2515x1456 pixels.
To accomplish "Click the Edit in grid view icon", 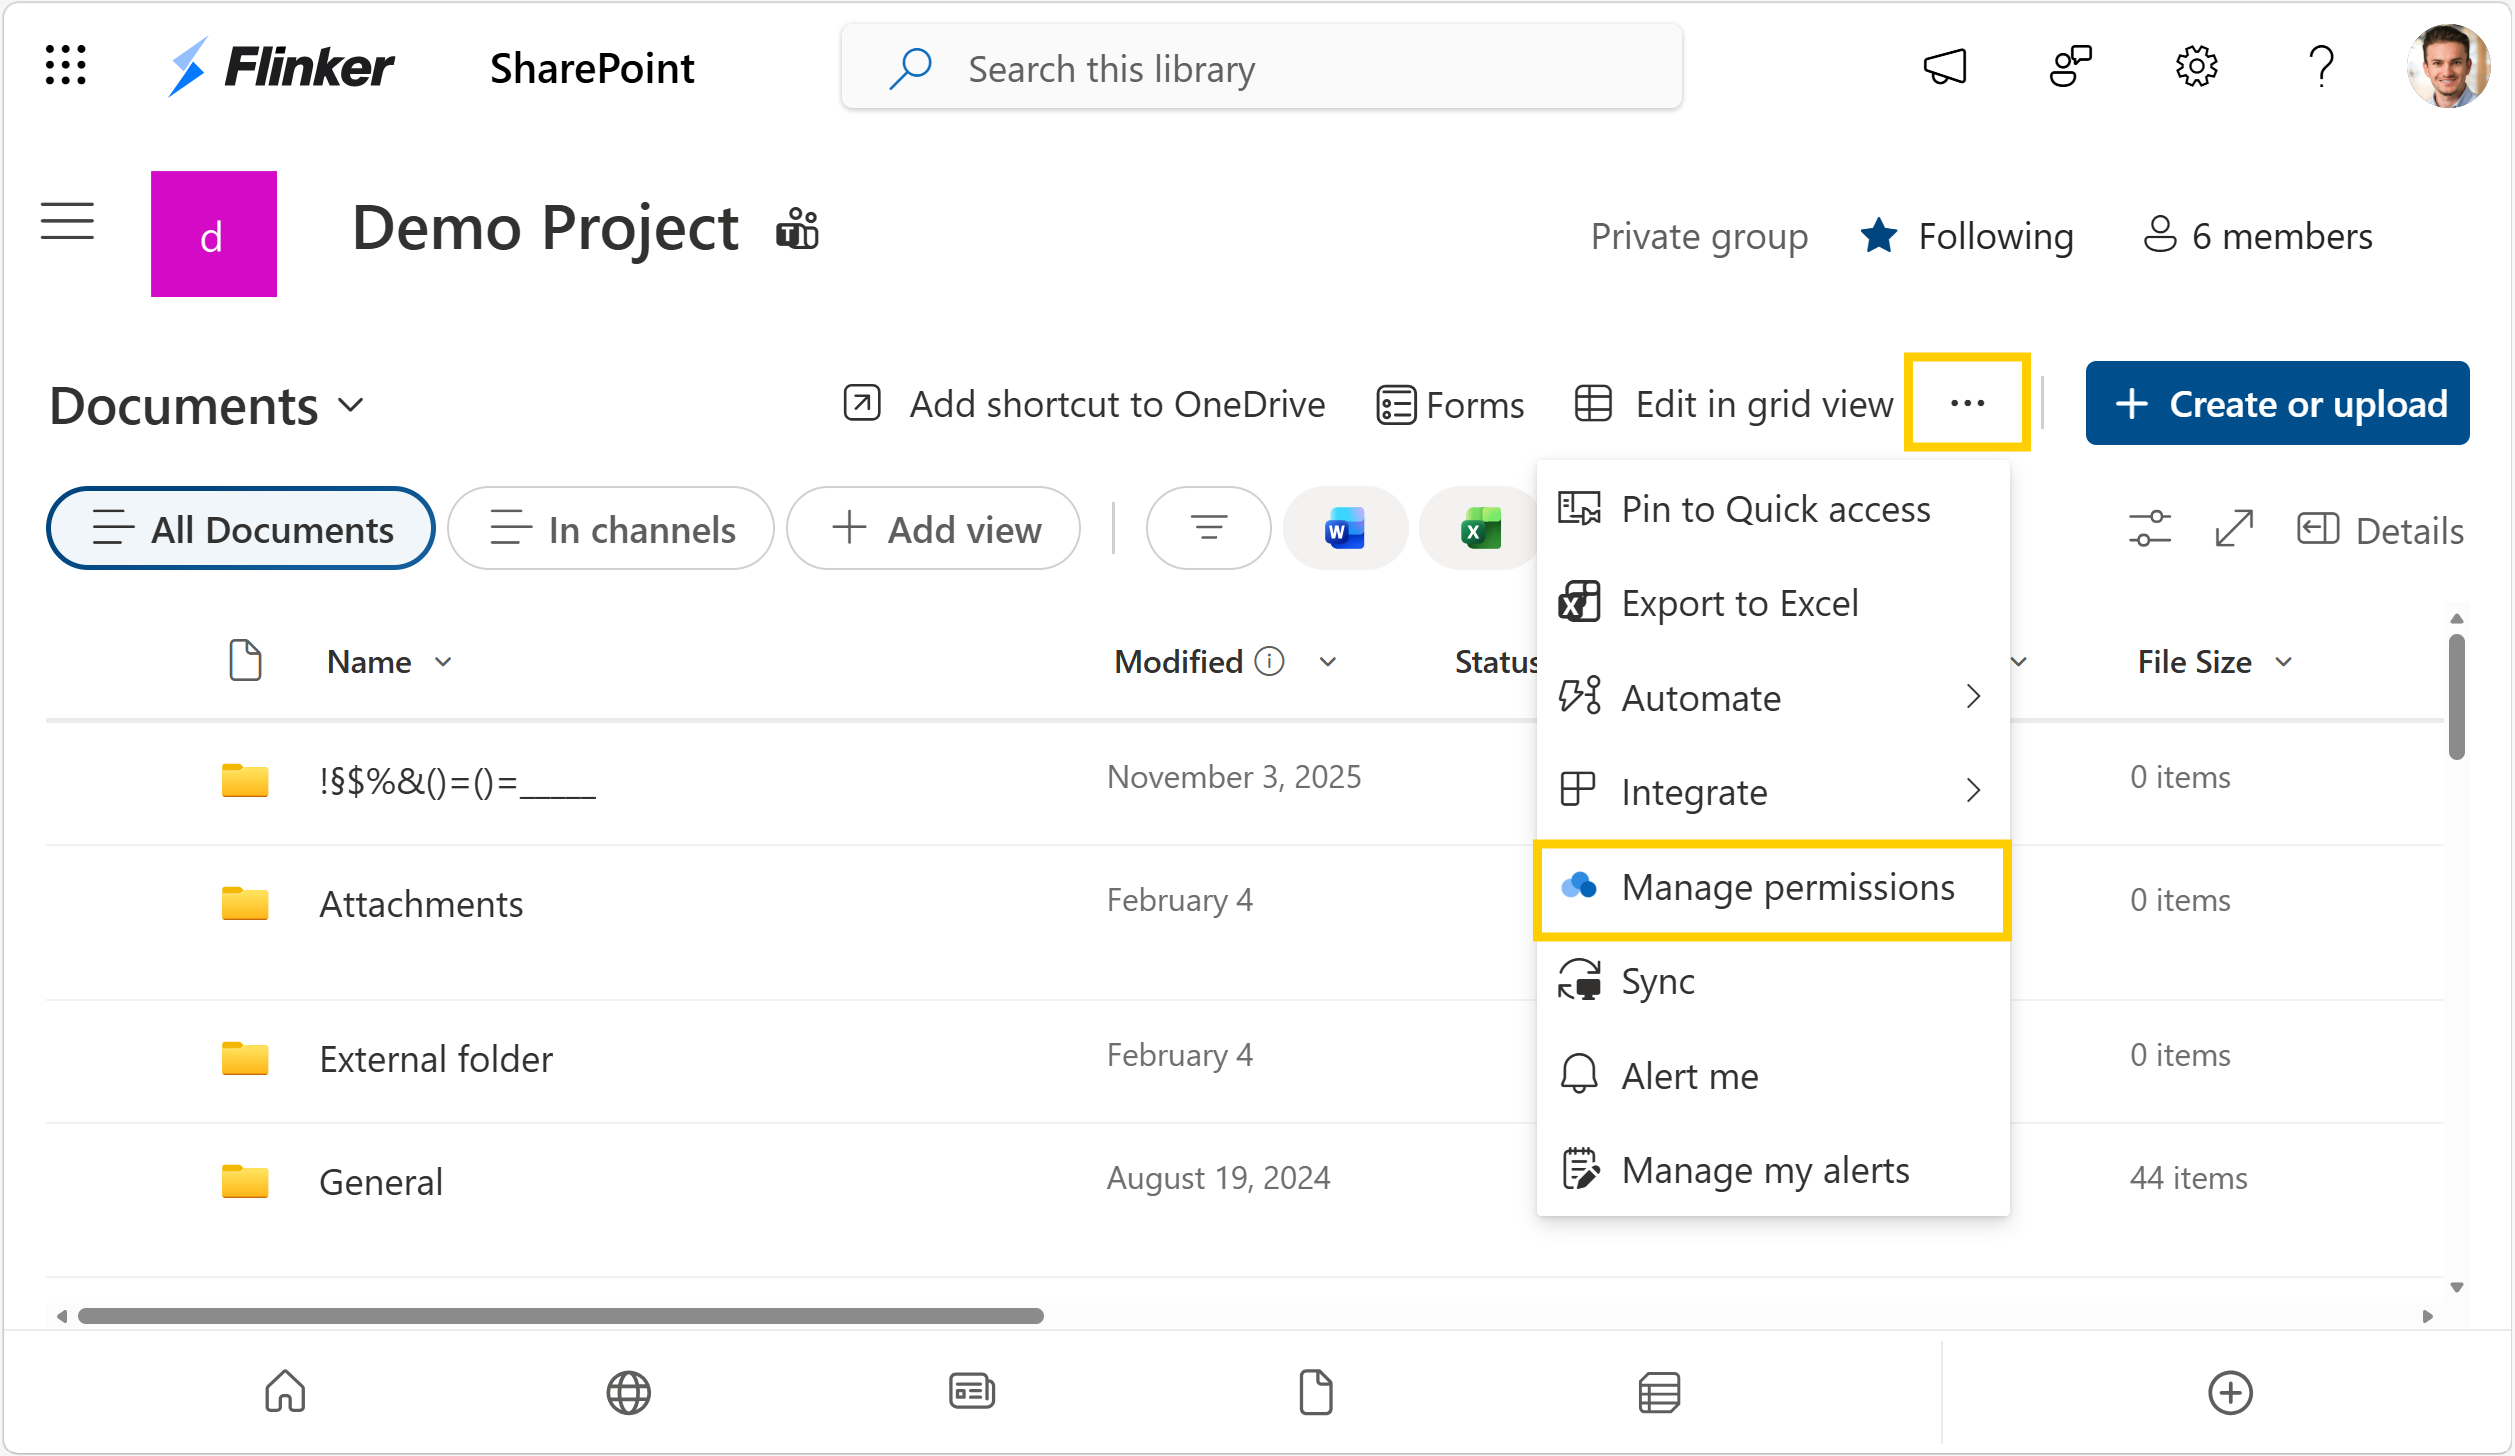I will tap(1592, 403).
